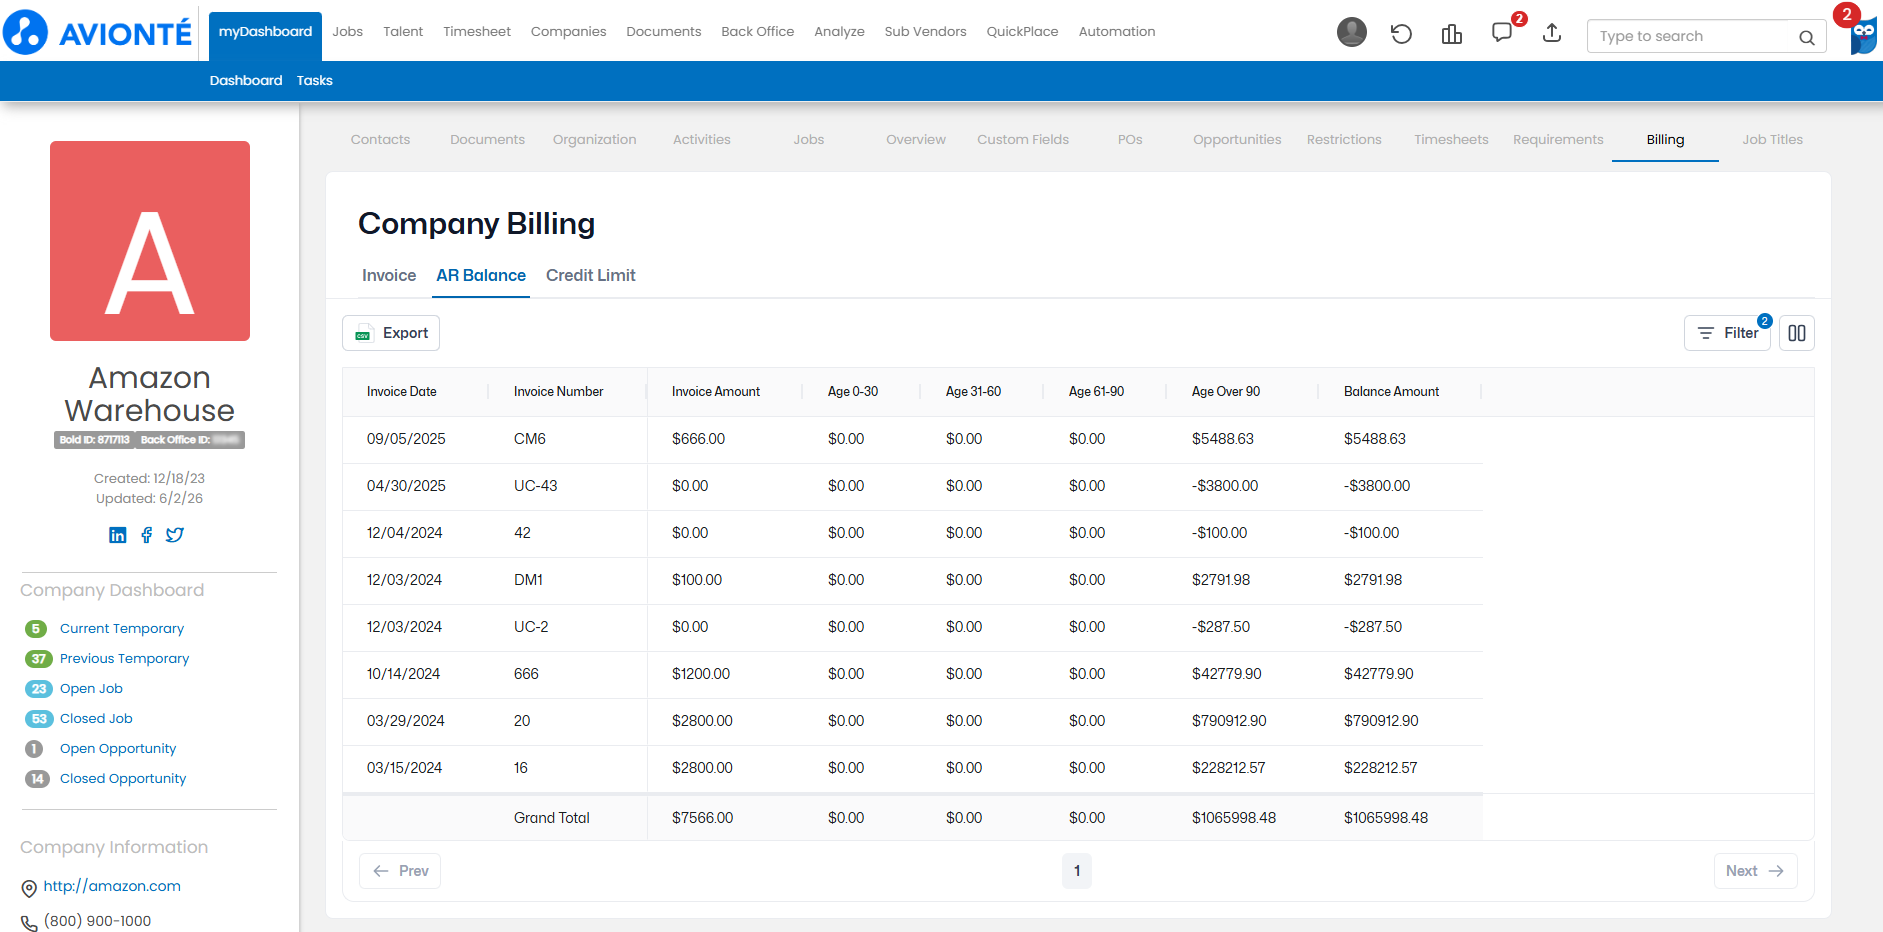Click the Avionté logo
This screenshot has height=932, width=1883.
pyautogui.click(x=97, y=32)
